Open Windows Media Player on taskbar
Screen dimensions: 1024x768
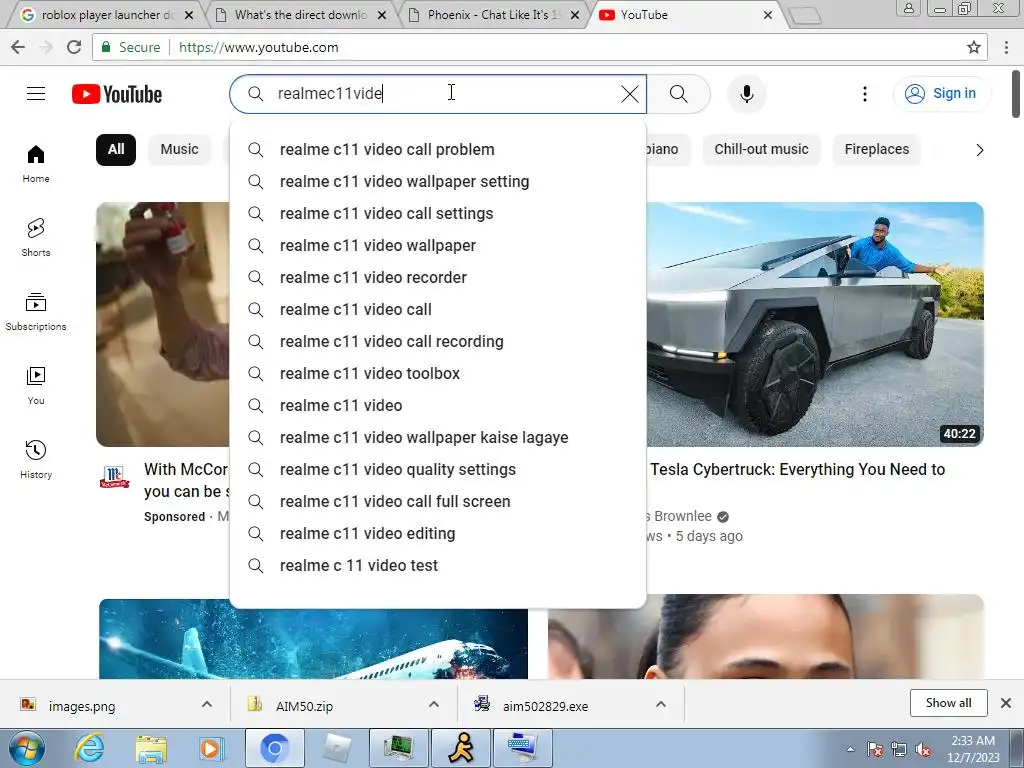(x=211, y=748)
